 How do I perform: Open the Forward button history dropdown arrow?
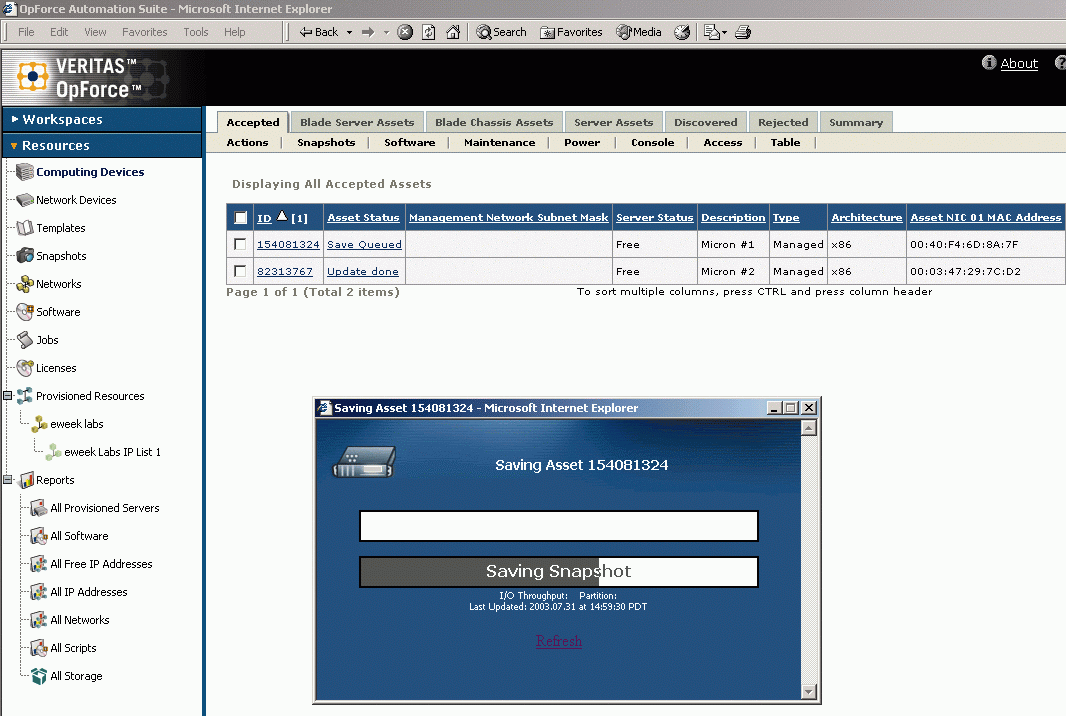[x=386, y=32]
